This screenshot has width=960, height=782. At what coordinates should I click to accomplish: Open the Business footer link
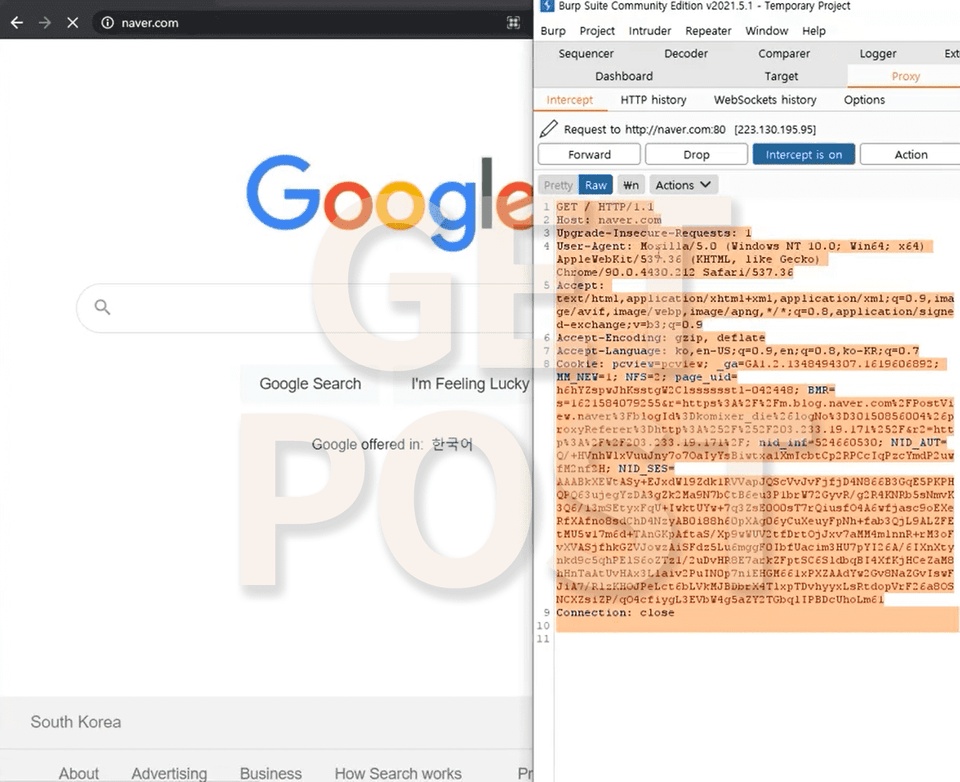[x=271, y=773]
